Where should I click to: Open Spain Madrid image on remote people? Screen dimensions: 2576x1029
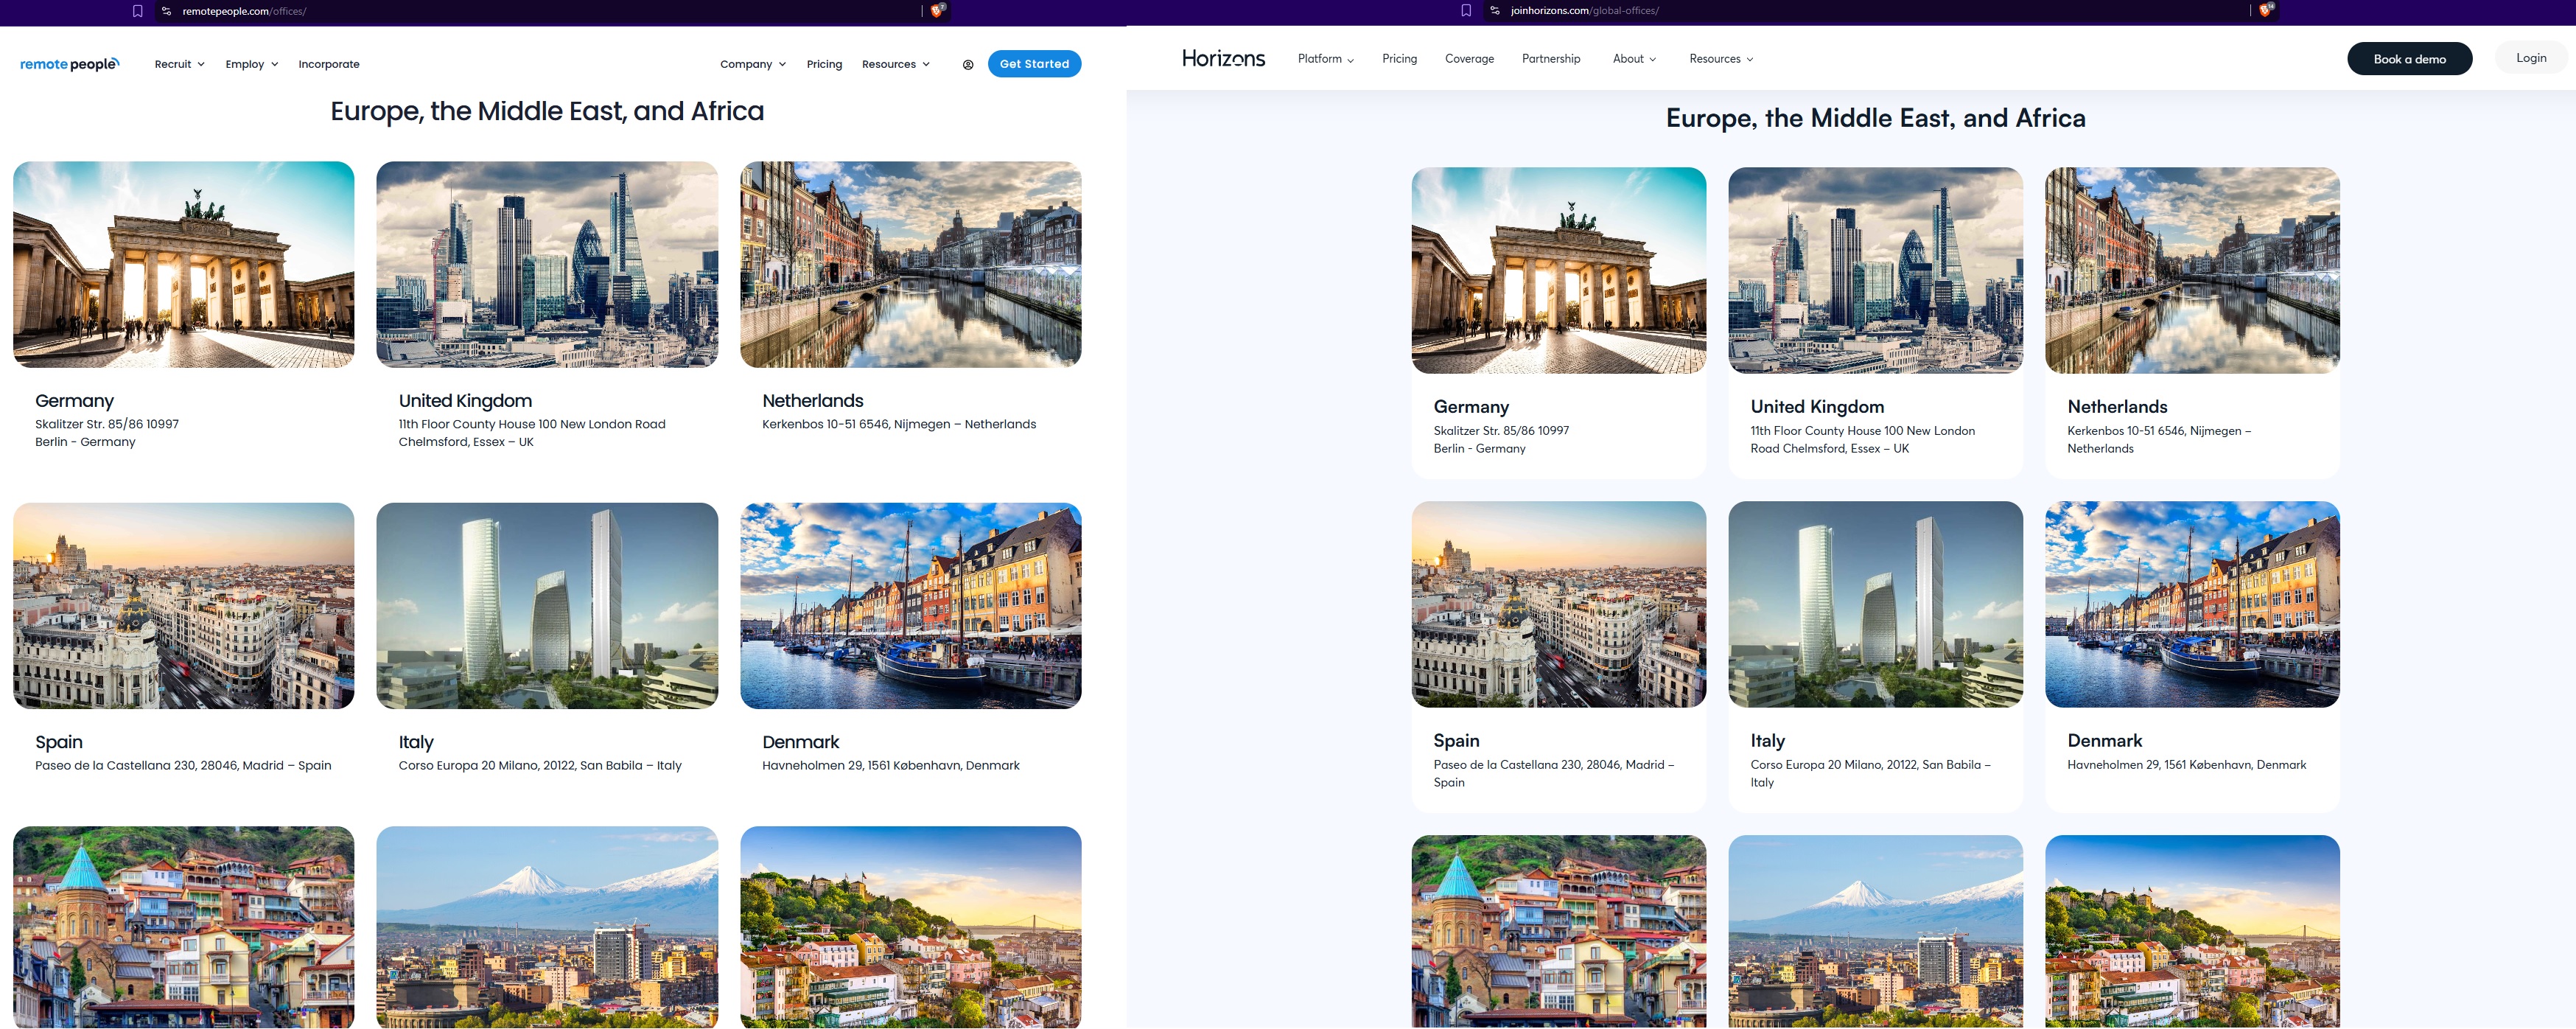pyautogui.click(x=183, y=605)
